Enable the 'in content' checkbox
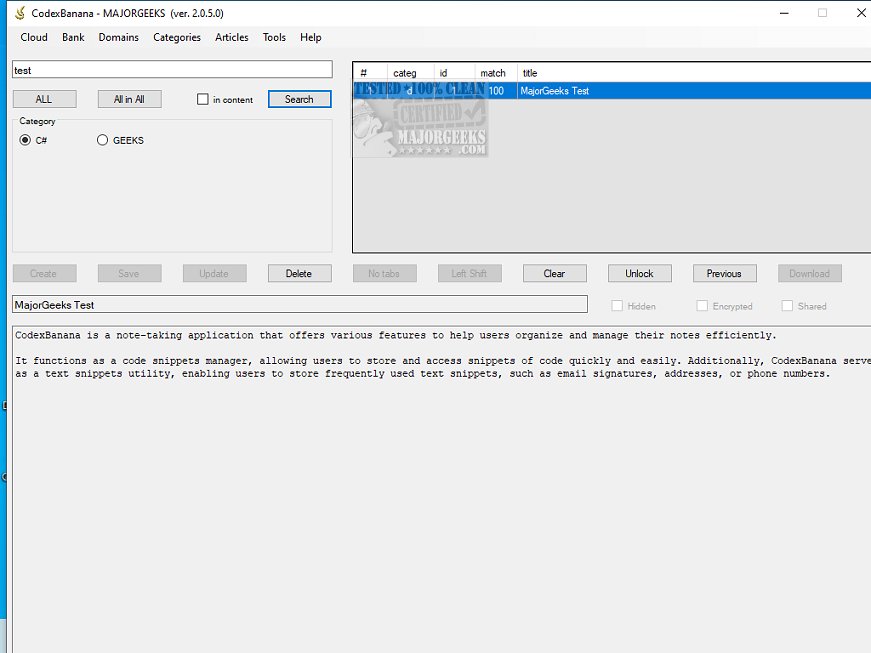 pos(203,99)
